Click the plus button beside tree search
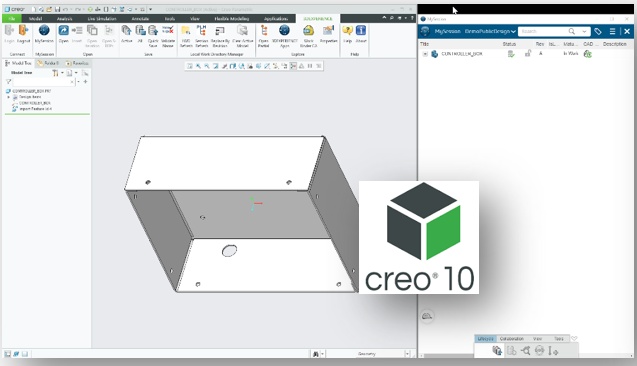This screenshot has height=366, width=637. 85,82
